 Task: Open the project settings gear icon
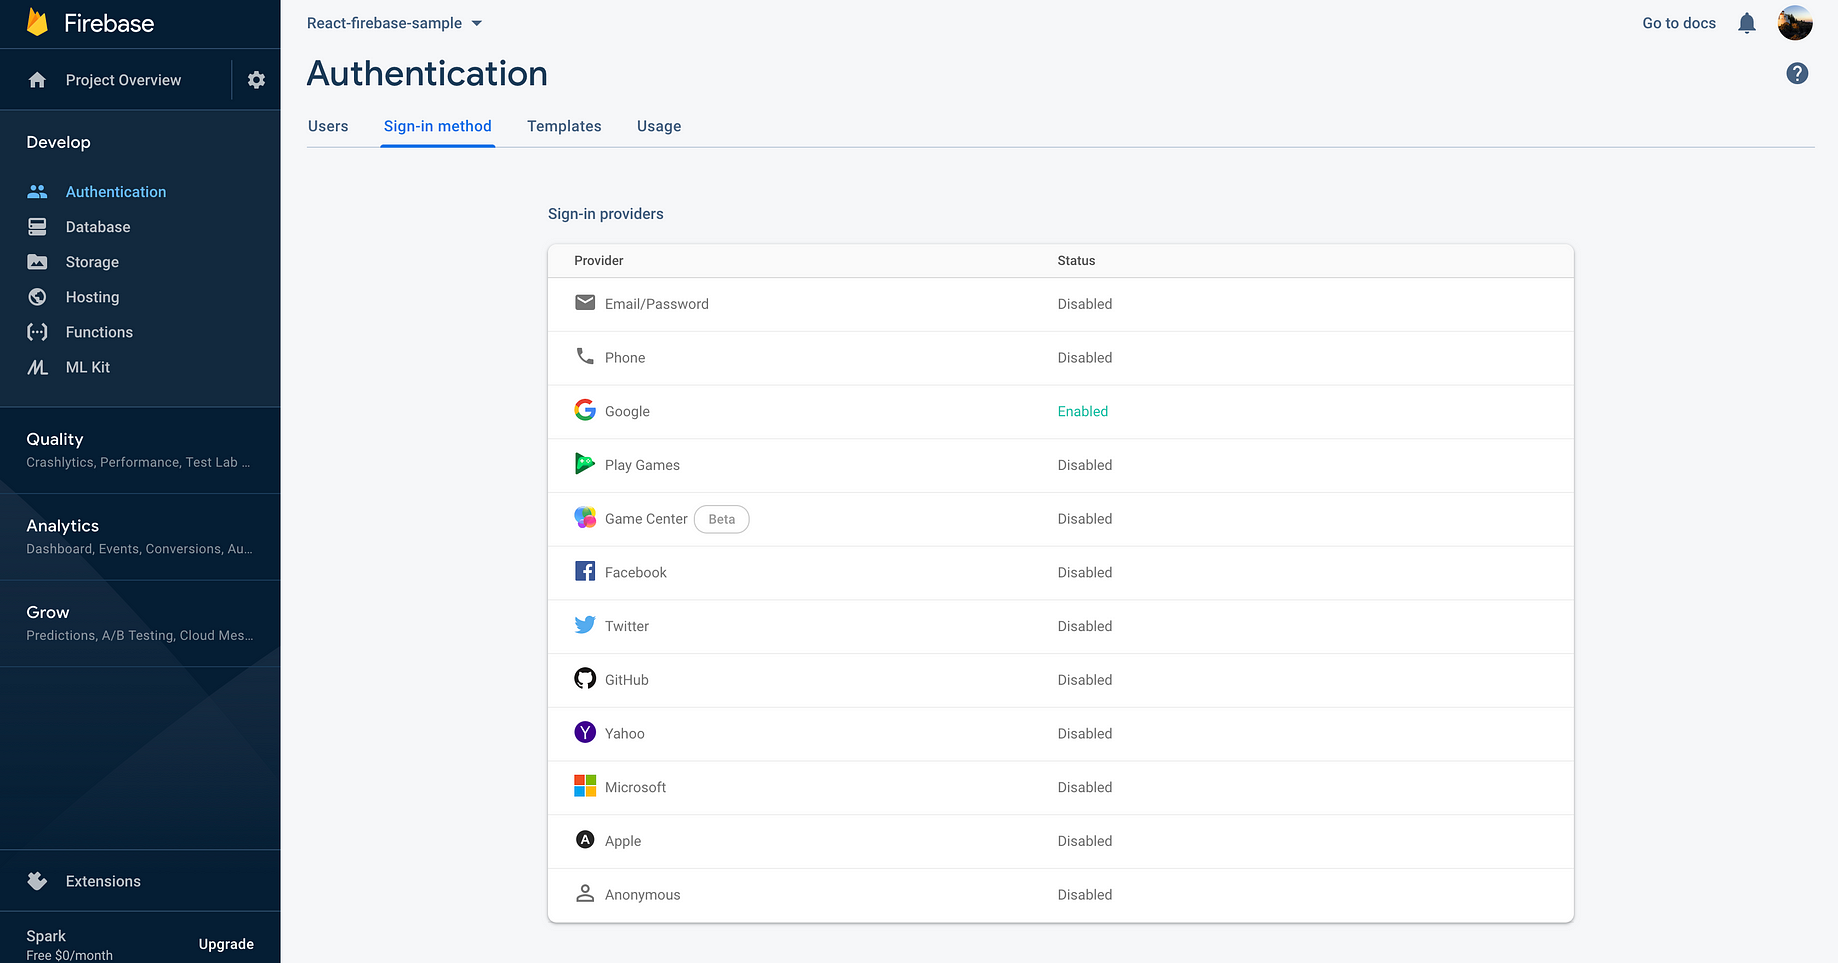256,80
